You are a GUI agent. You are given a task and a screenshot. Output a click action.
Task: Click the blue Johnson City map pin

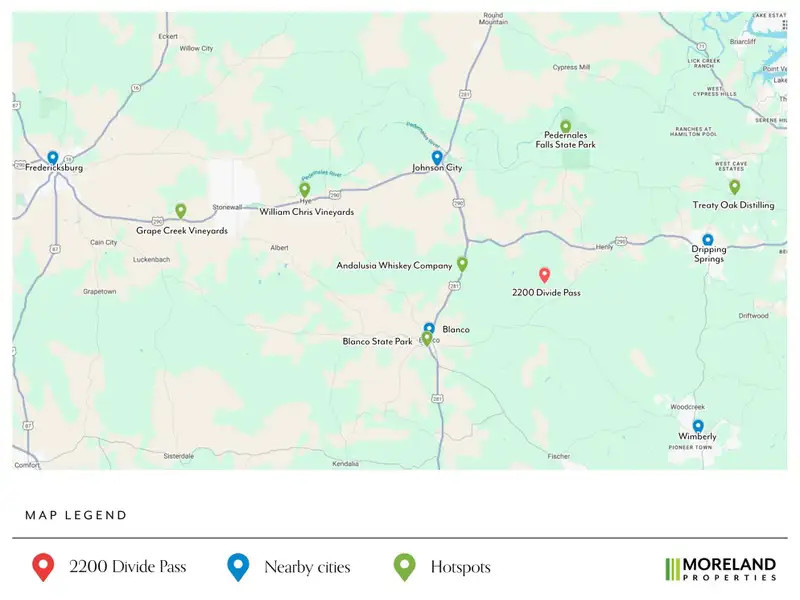tap(437, 158)
